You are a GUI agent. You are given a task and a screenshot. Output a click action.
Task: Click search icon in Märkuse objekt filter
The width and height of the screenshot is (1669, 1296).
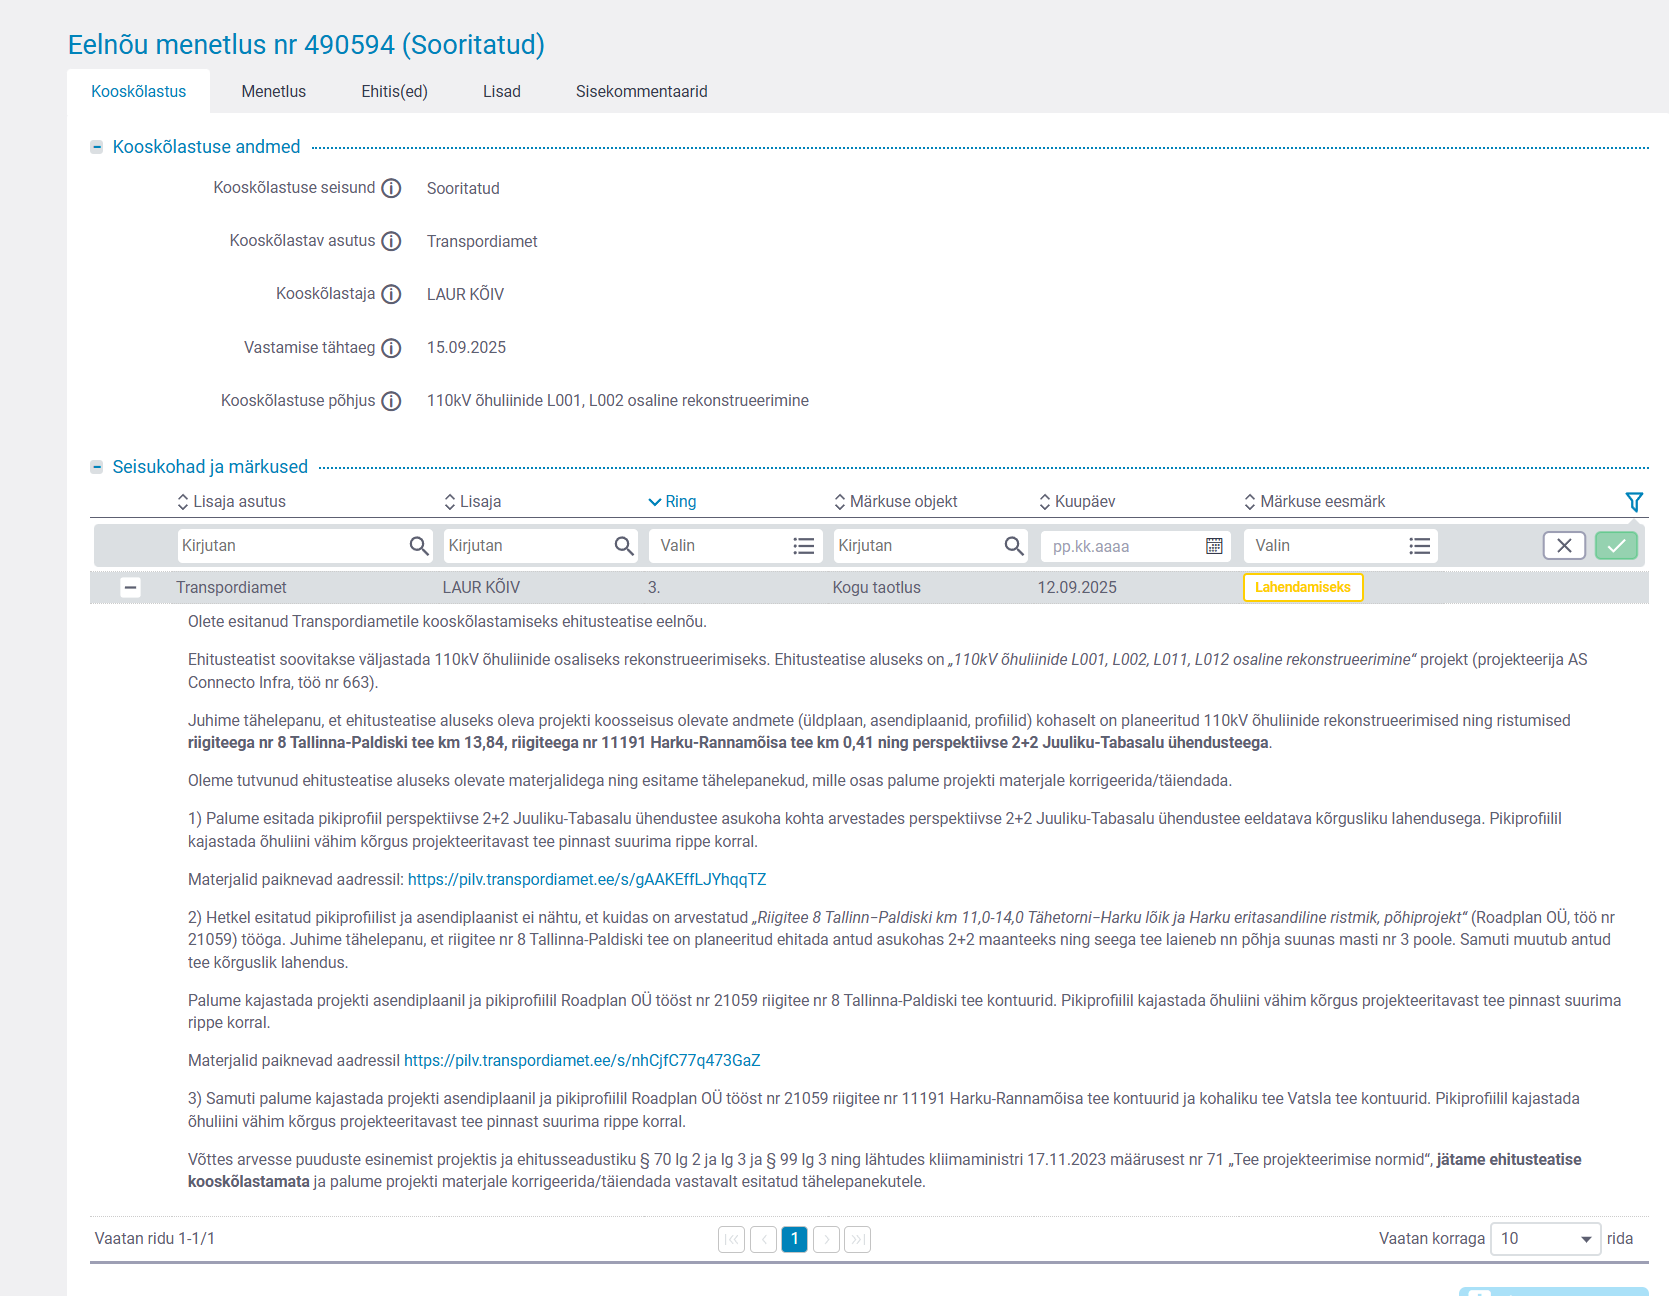coord(1014,546)
